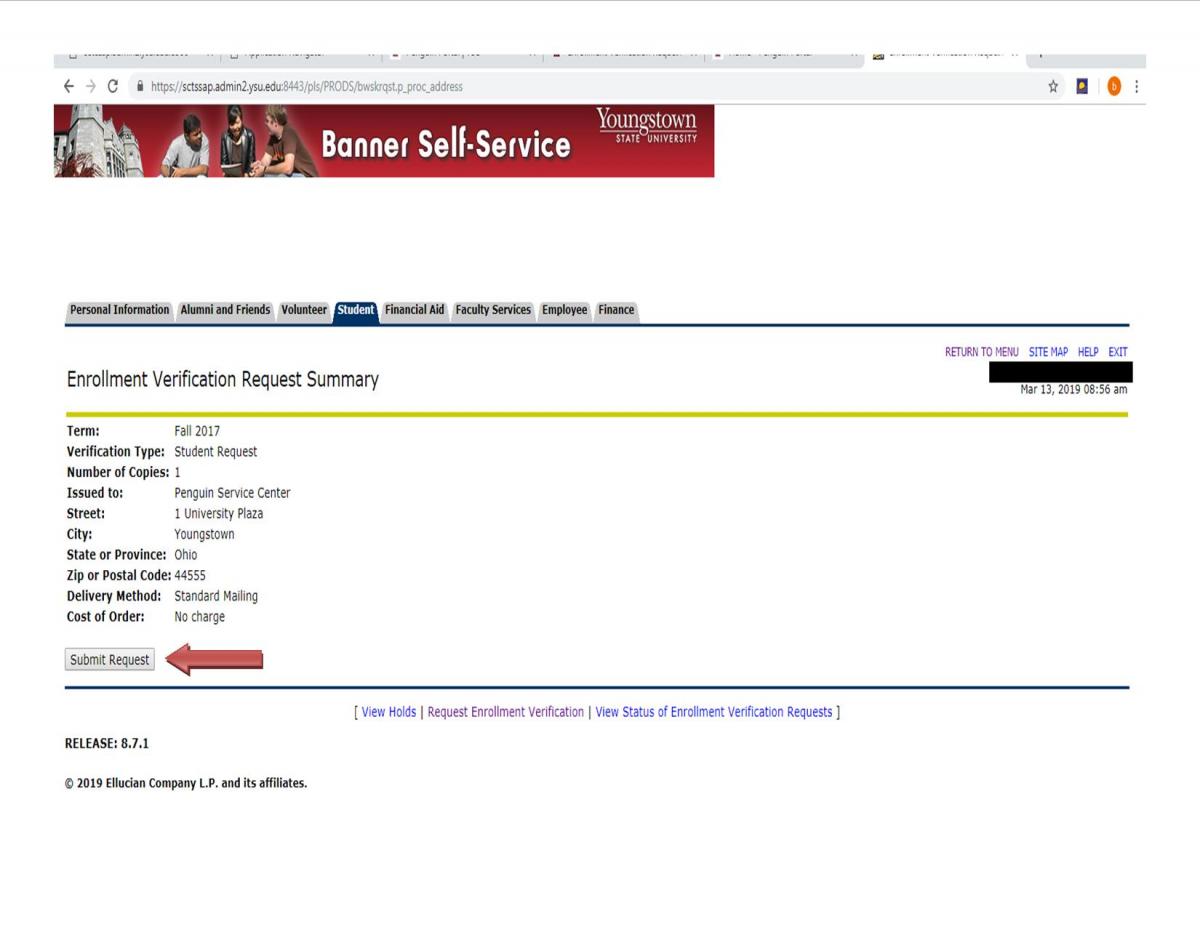Click the Cost of Order label
The width and height of the screenshot is (1200, 927).
(x=105, y=617)
